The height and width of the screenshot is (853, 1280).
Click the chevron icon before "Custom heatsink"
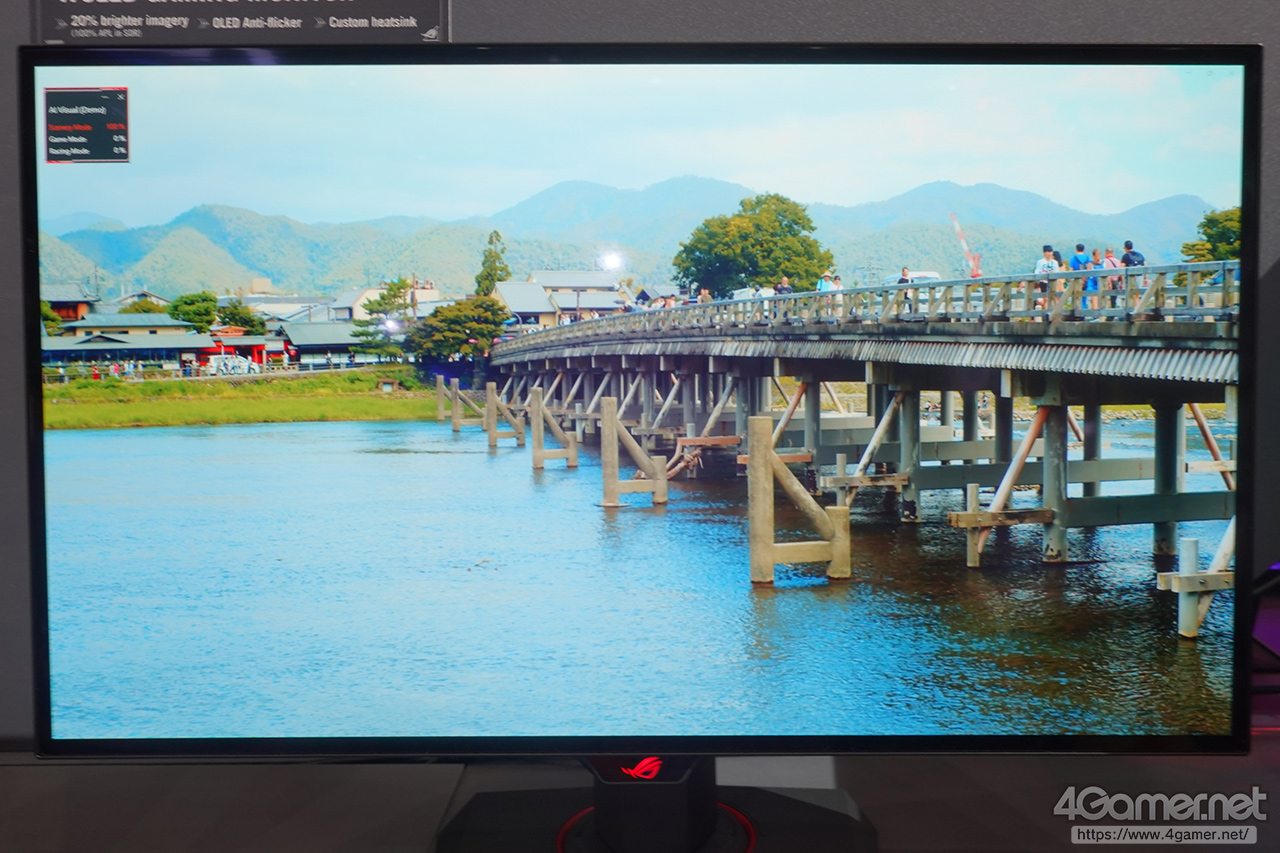coord(319,22)
